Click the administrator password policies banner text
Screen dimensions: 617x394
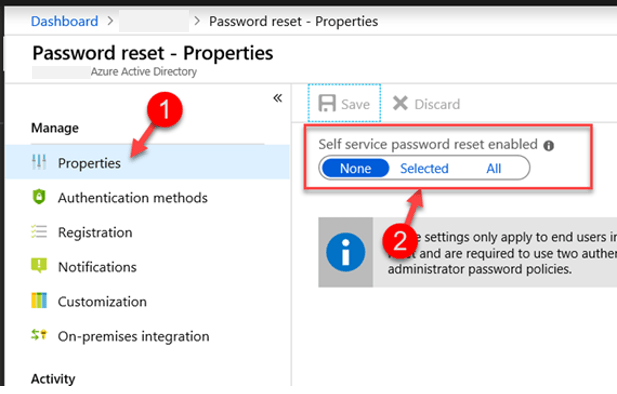pos(479,269)
